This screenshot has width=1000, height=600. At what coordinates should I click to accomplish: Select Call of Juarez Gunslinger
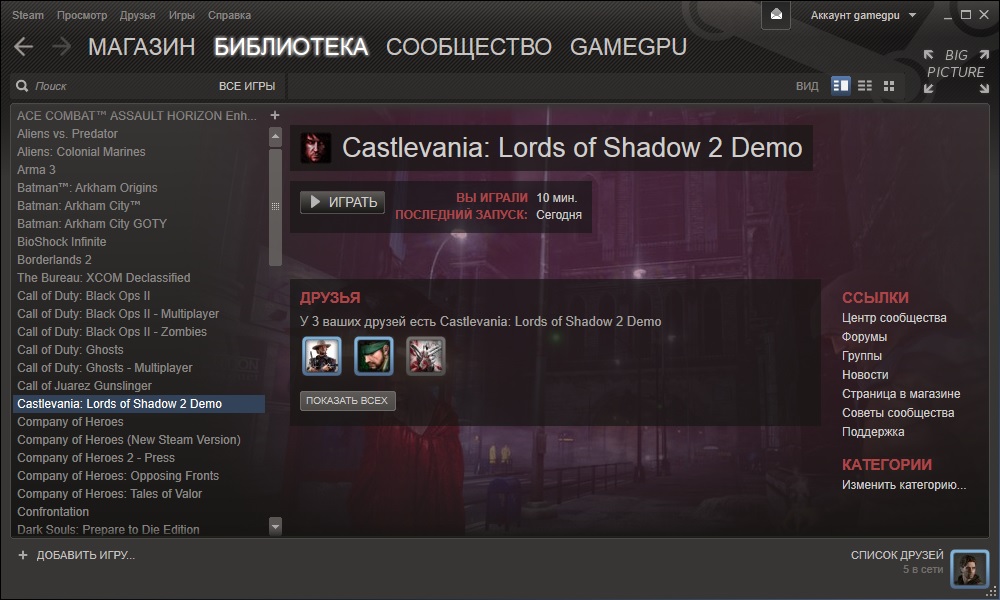point(139,386)
